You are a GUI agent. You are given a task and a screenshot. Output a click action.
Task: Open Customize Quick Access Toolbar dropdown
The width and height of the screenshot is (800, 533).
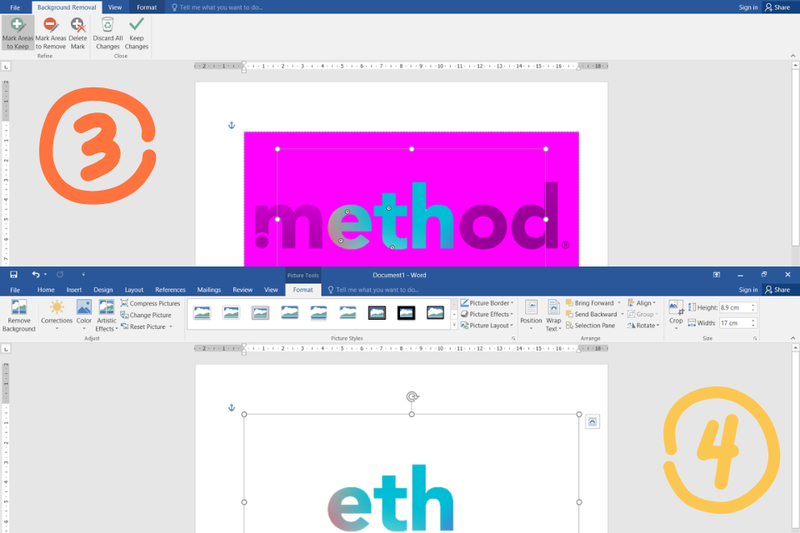(x=83, y=274)
